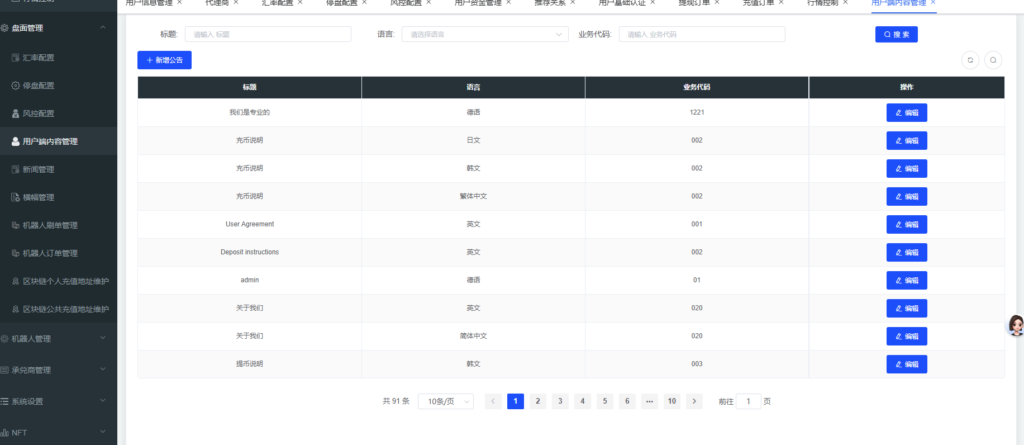The image size is (1024, 445).
Task: Edit the 关于我们 简体中文 row
Action: click(906, 336)
